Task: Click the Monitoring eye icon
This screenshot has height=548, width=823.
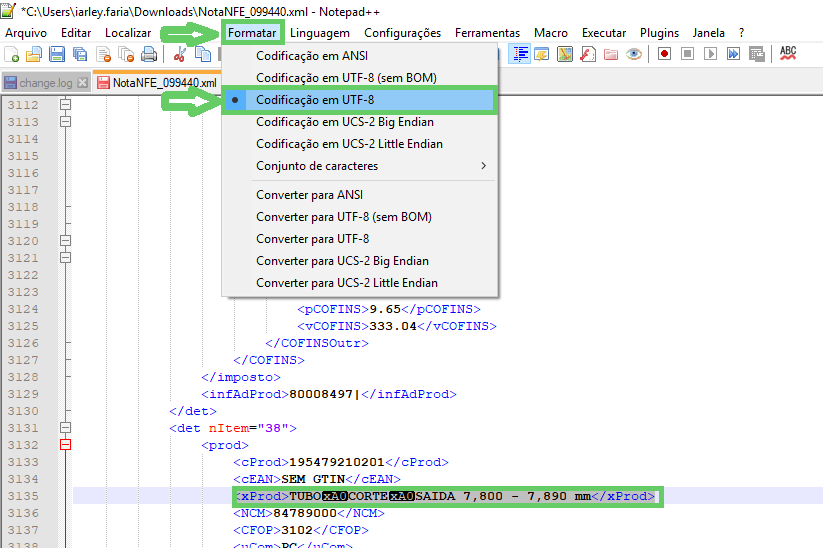Action: click(633, 54)
